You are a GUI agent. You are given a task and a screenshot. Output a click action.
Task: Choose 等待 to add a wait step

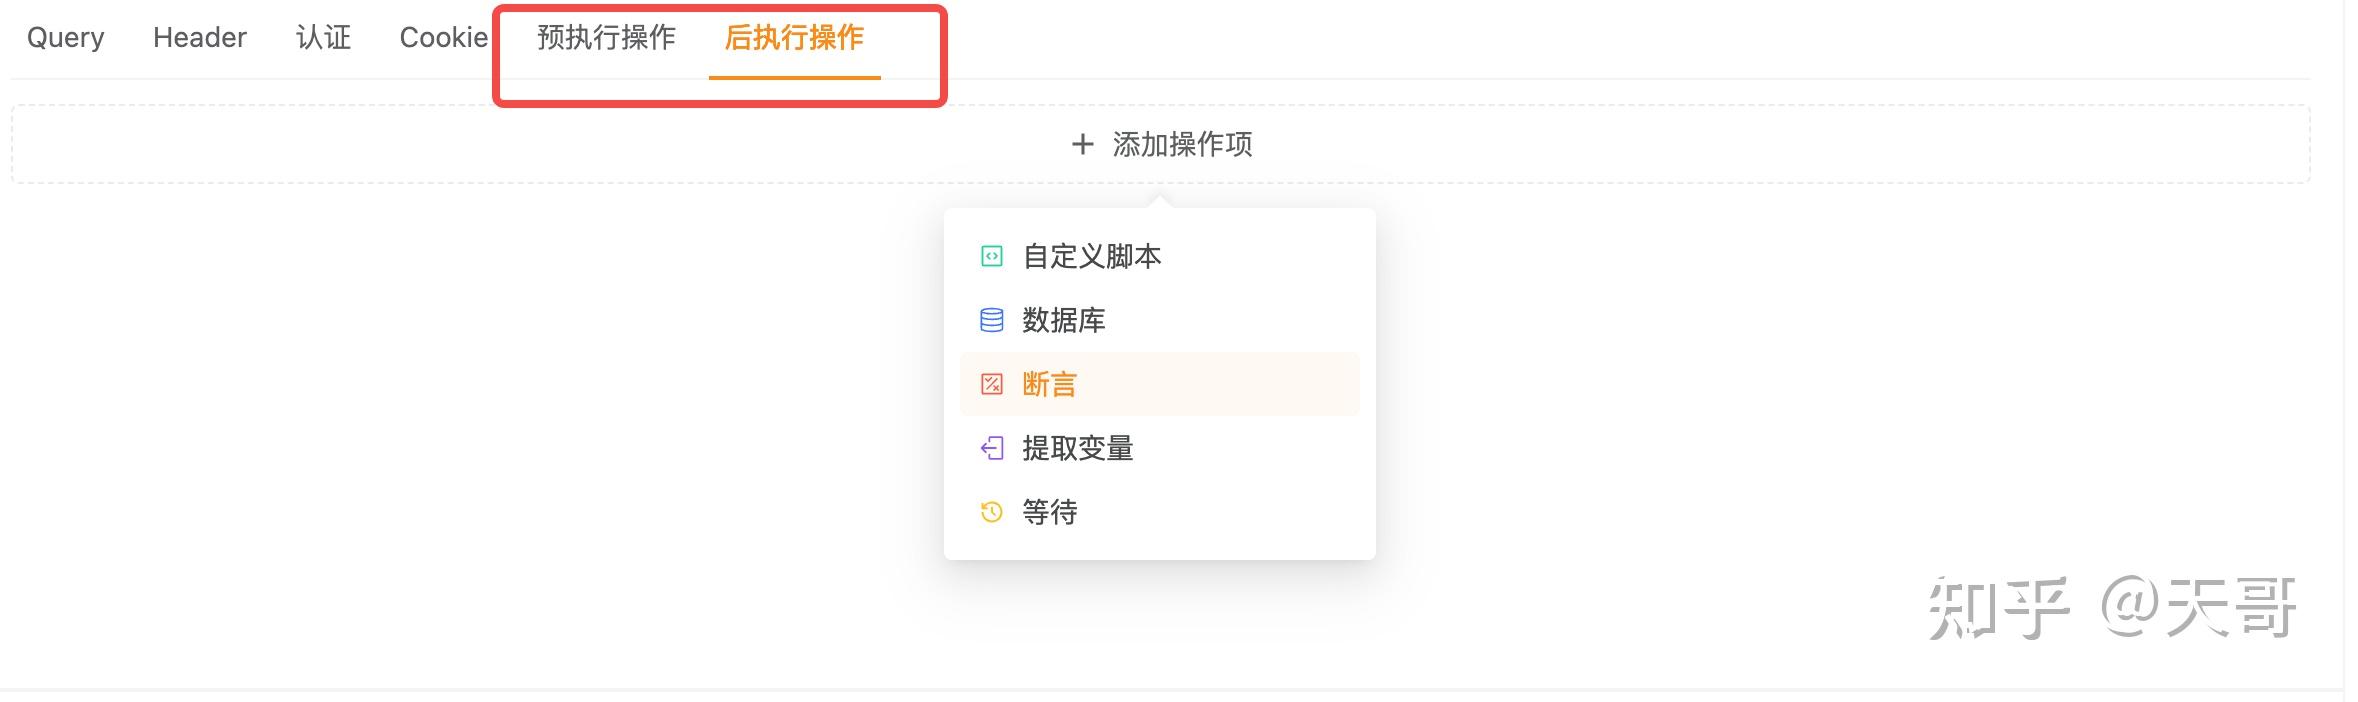pyautogui.click(x=1049, y=513)
